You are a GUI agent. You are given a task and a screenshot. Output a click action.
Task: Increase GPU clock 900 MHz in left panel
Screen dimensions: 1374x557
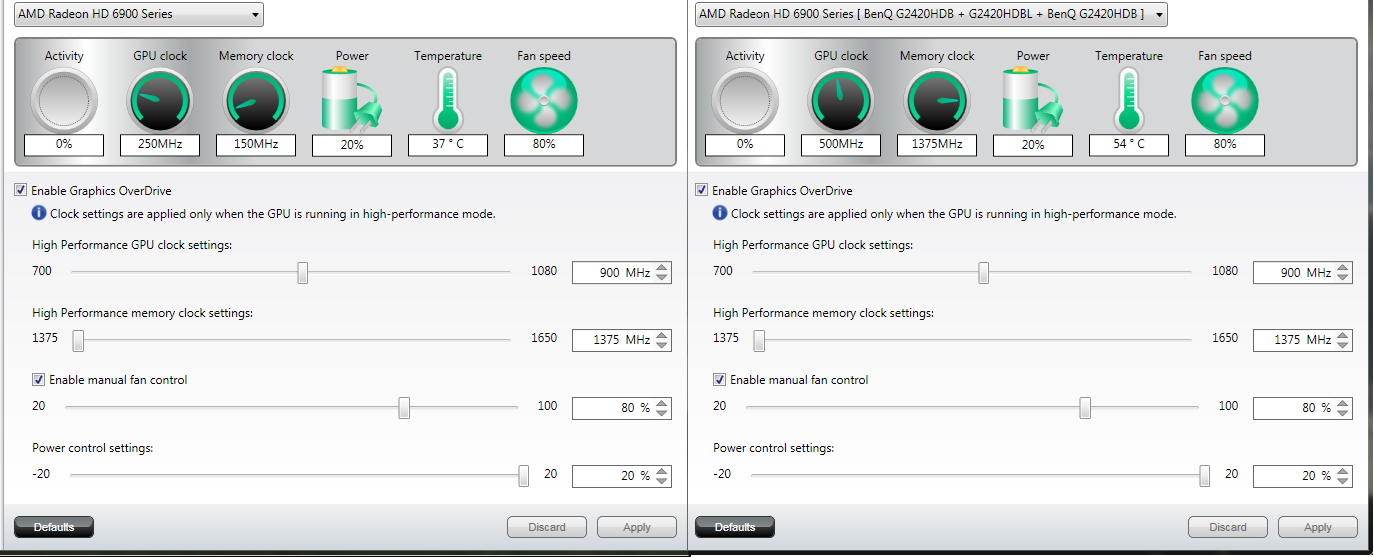pos(662,268)
